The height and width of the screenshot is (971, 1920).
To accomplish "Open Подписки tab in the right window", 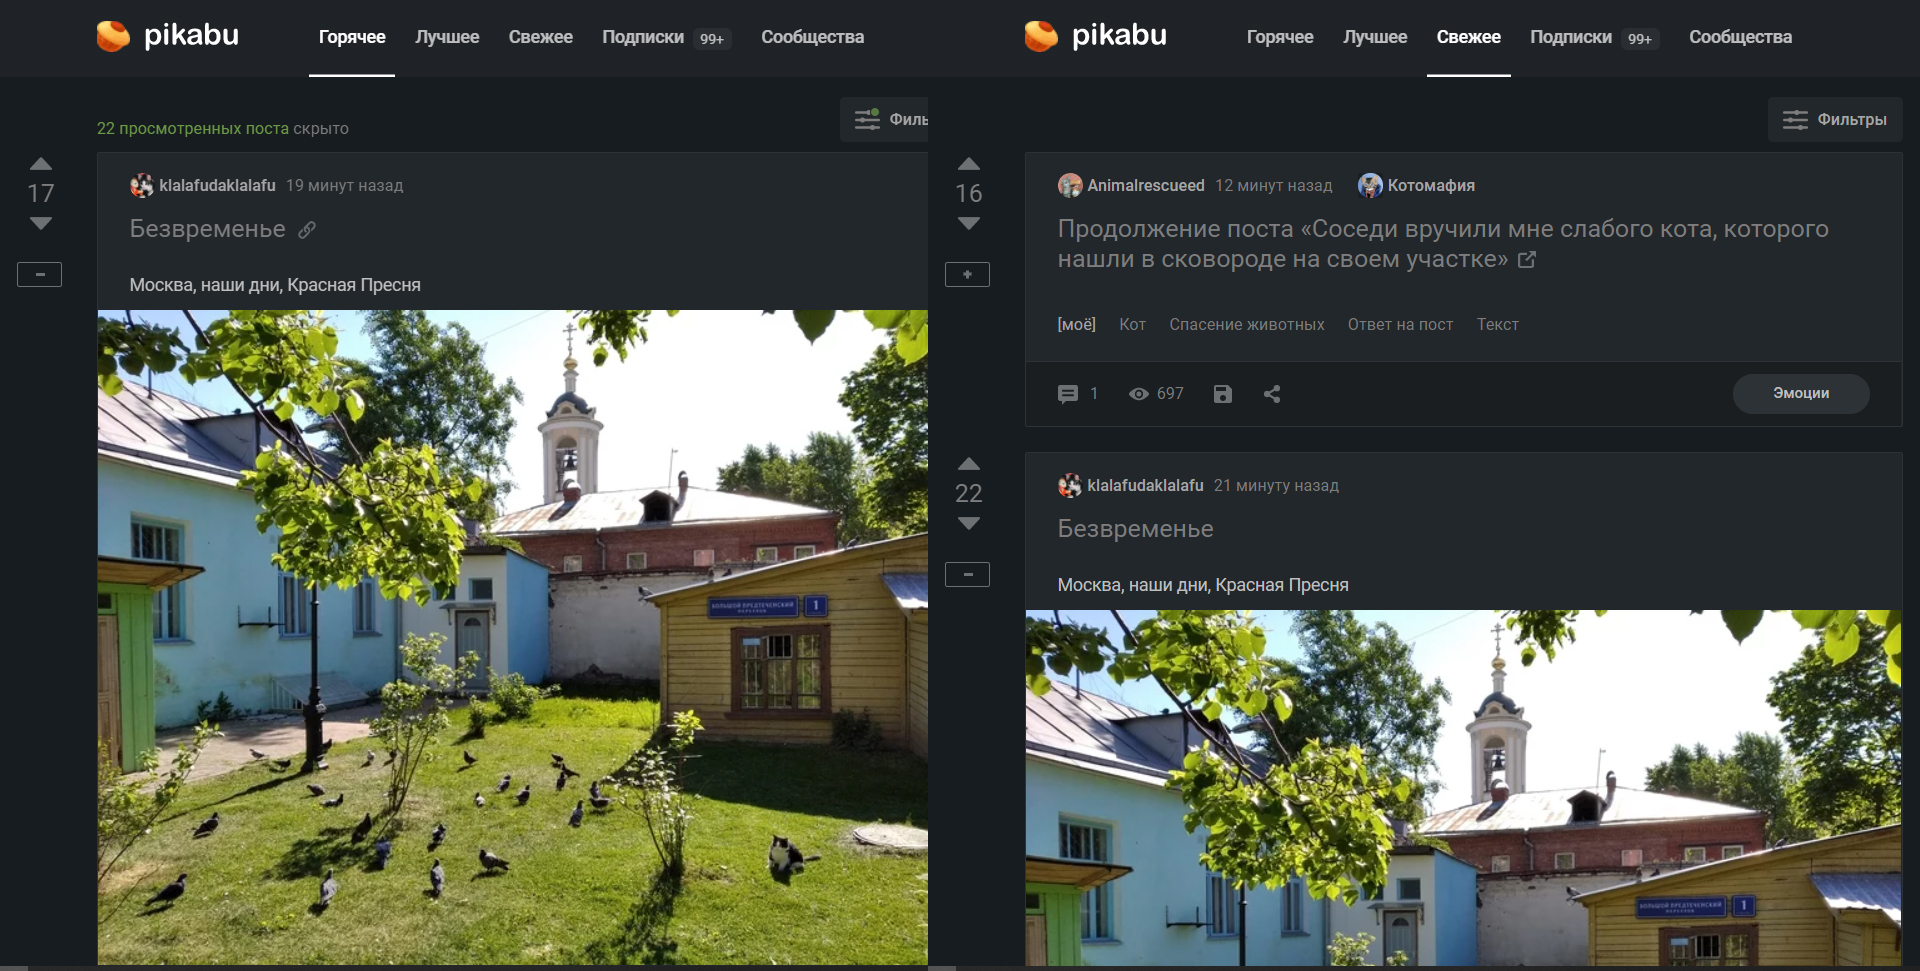I will (x=1571, y=37).
